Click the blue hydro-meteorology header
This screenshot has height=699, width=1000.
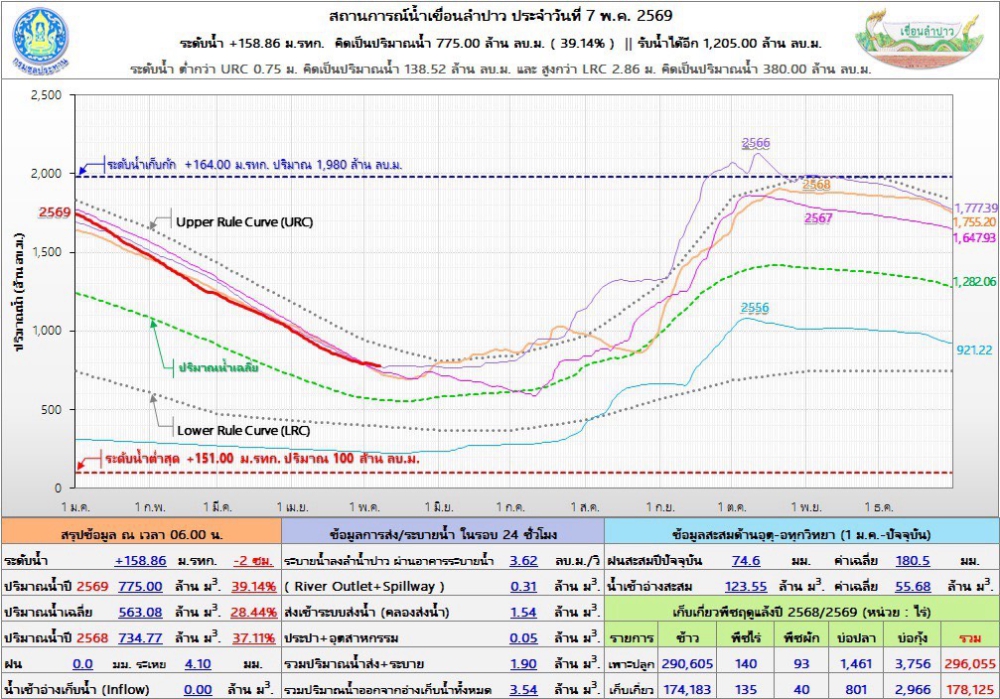[x=801, y=534]
